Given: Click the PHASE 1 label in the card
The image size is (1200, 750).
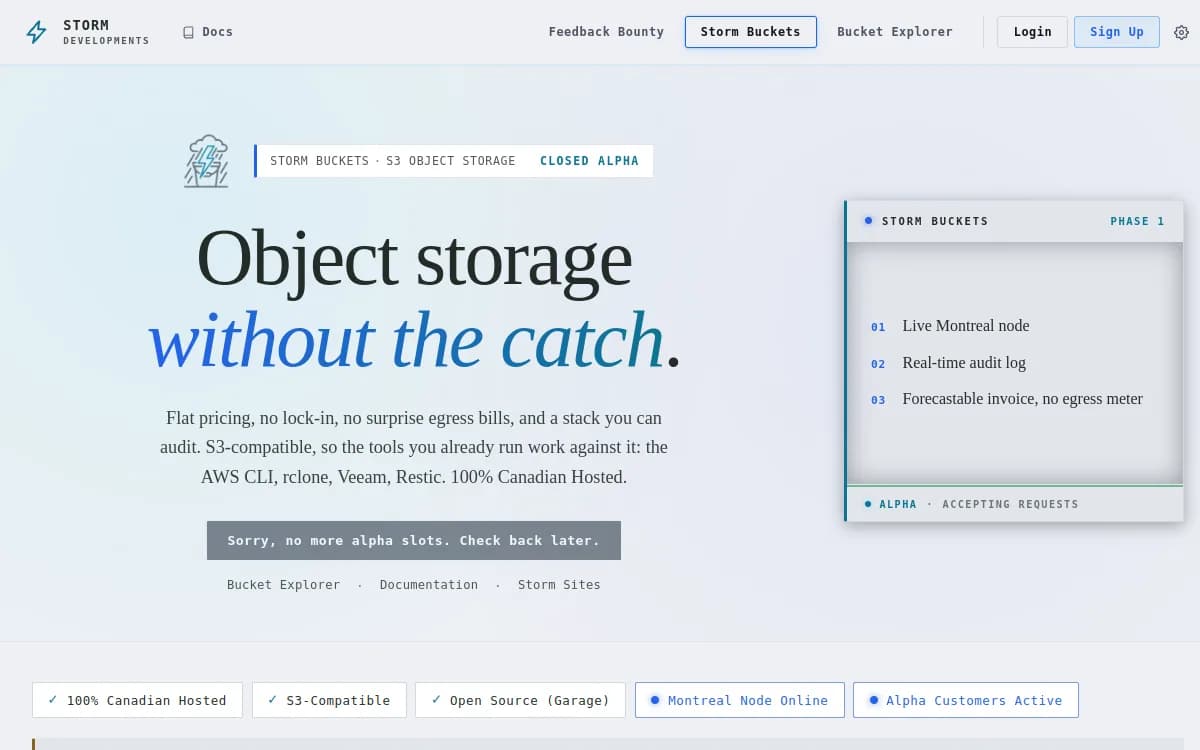Looking at the screenshot, I should click(x=1137, y=221).
